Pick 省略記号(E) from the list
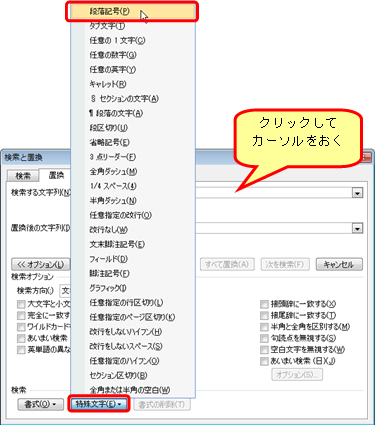The image size is (378, 425). point(132,142)
